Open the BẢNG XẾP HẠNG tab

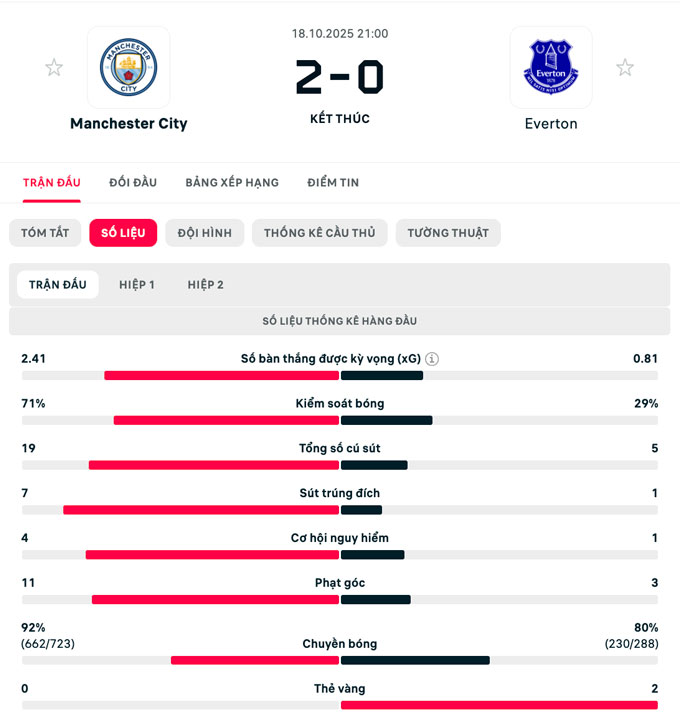232,183
